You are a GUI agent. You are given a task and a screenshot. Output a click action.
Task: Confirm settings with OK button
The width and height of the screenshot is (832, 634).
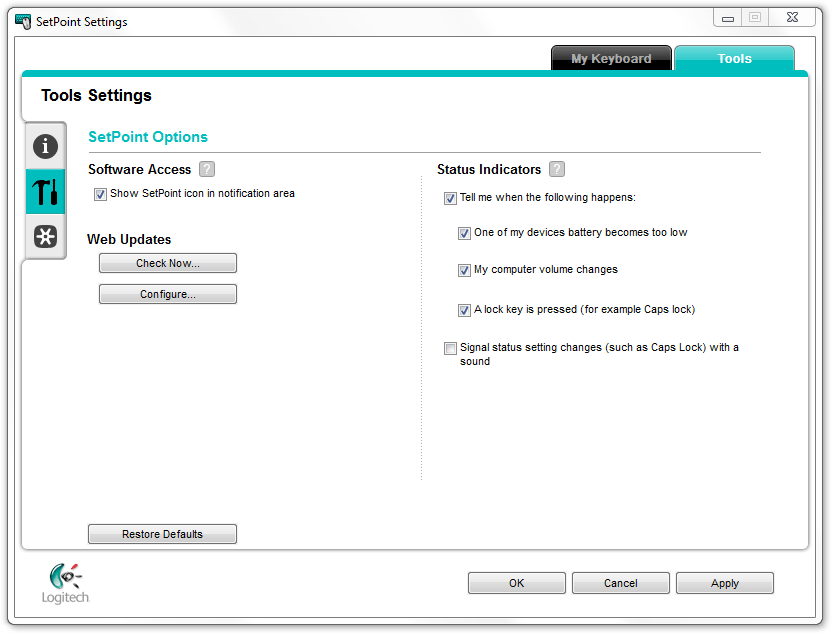[516, 583]
